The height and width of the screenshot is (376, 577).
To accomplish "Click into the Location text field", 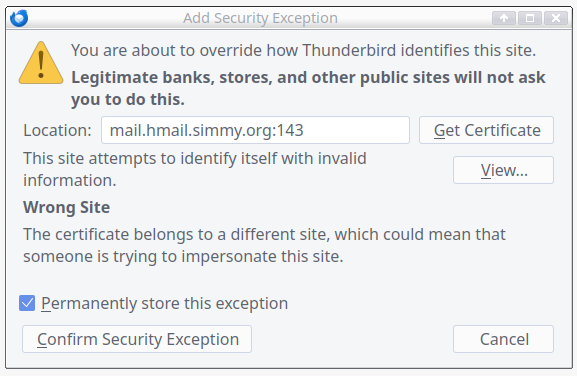I will (x=255, y=130).
